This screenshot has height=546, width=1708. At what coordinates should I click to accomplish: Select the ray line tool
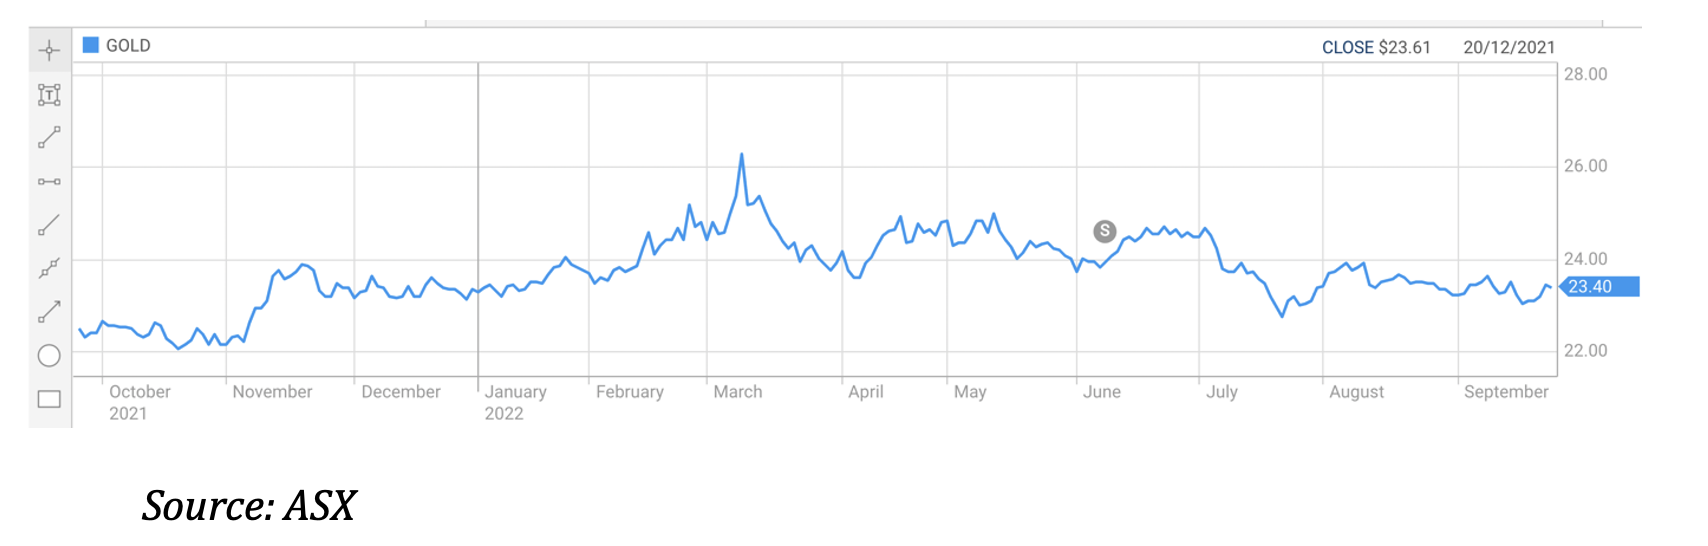click(x=49, y=225)
